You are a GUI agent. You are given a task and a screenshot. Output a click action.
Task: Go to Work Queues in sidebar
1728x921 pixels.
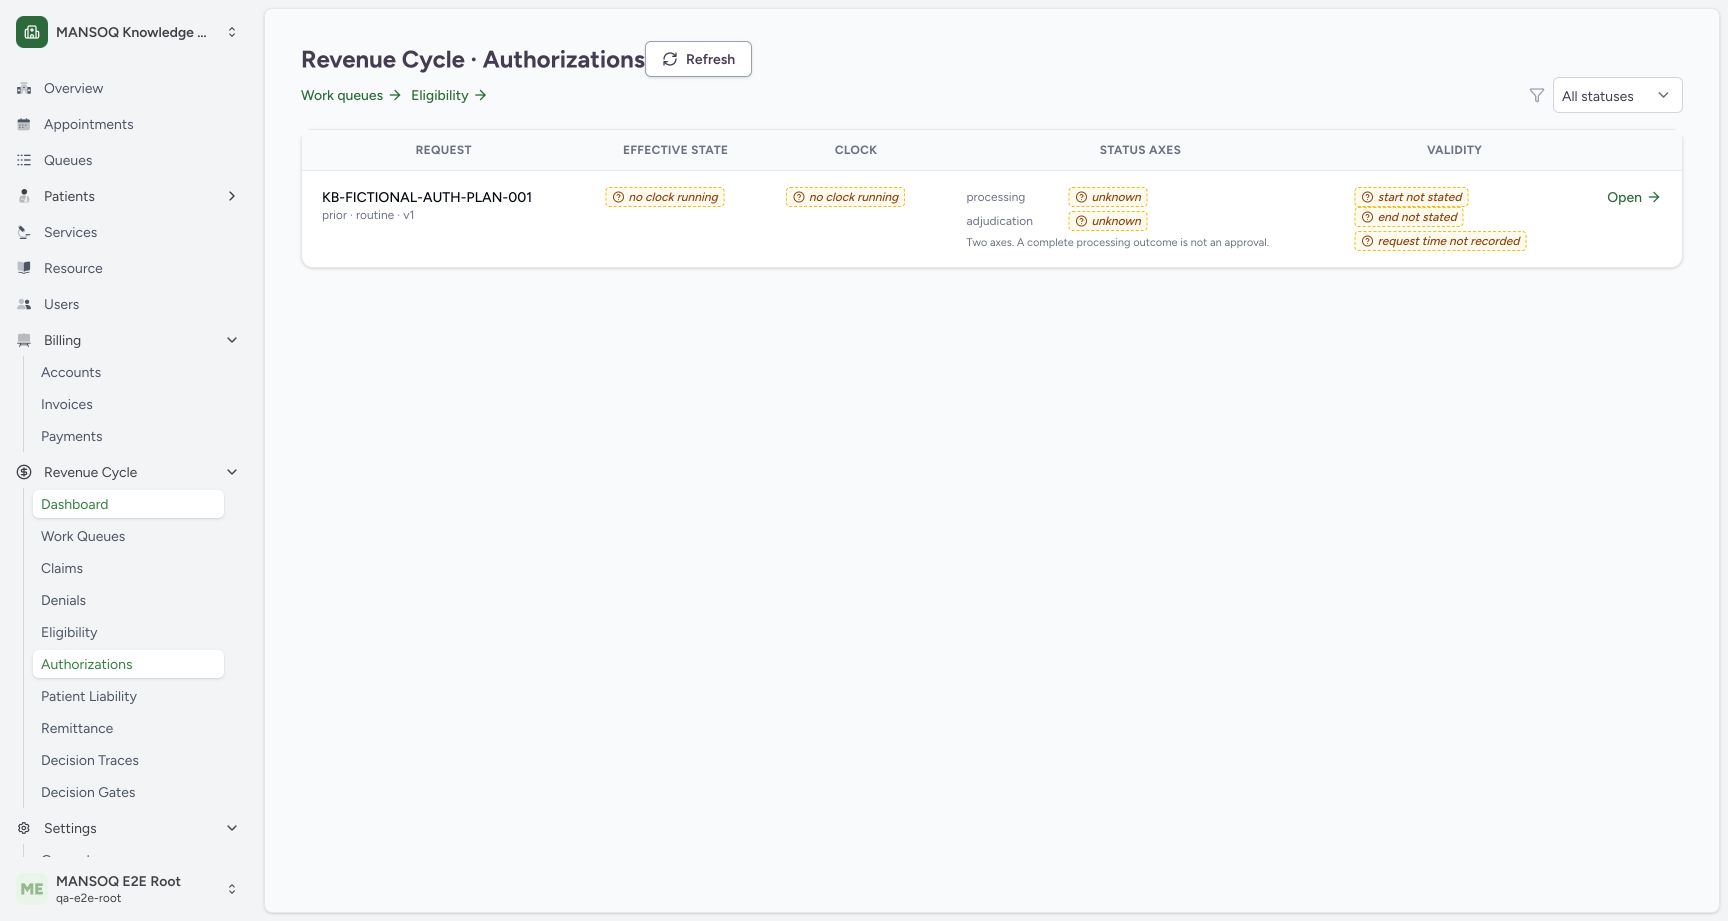[x=83, y=536]
